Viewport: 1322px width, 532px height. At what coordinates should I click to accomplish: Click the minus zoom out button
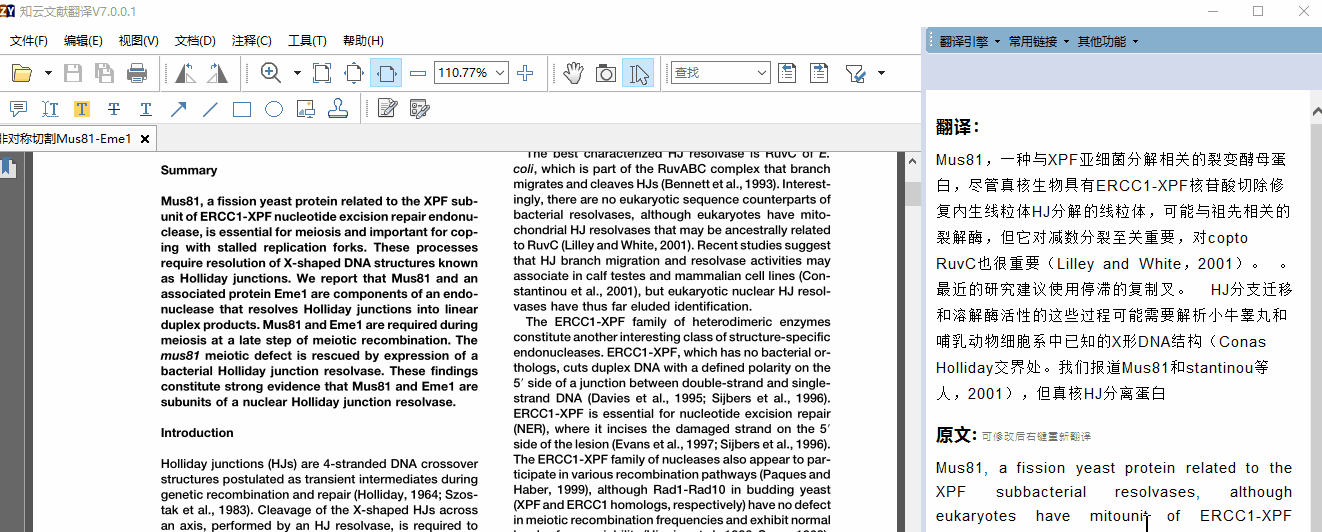pos(418,73)
